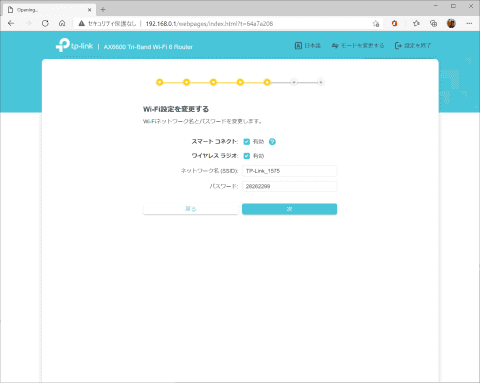The image size is (480, 383).
Task: Click the address bar URL 192.168.0.1
Action: click(209, 24)
